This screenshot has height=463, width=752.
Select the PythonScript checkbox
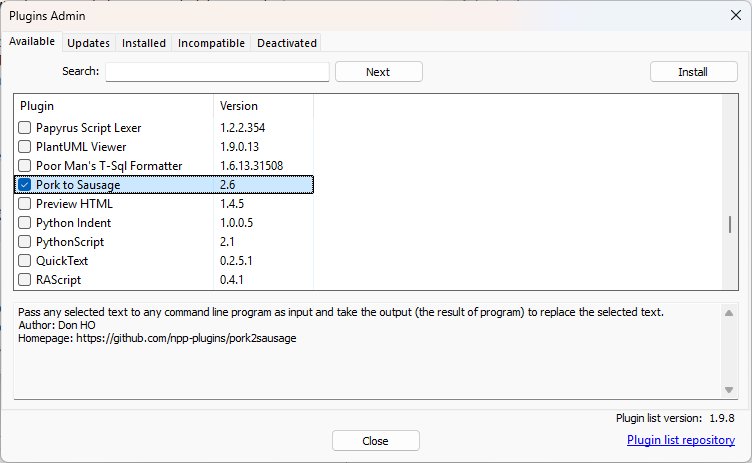click(24, 242)
